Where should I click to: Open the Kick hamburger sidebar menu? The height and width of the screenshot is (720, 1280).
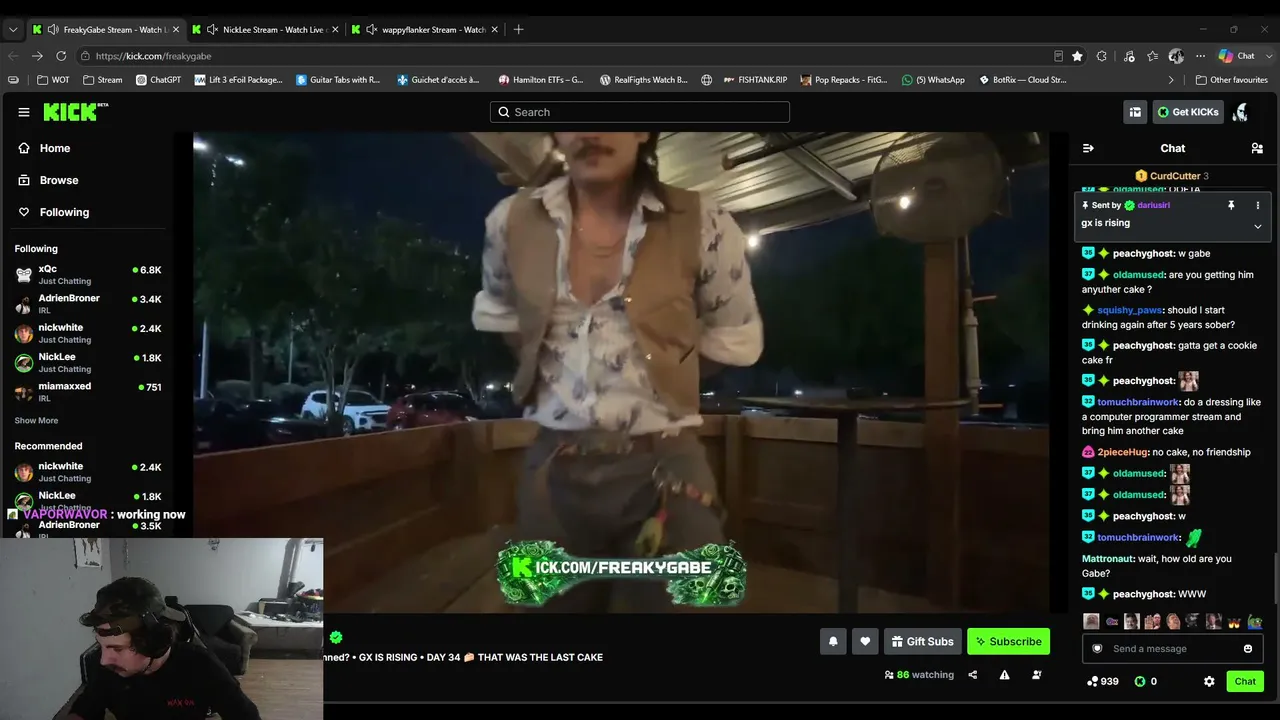24,112
